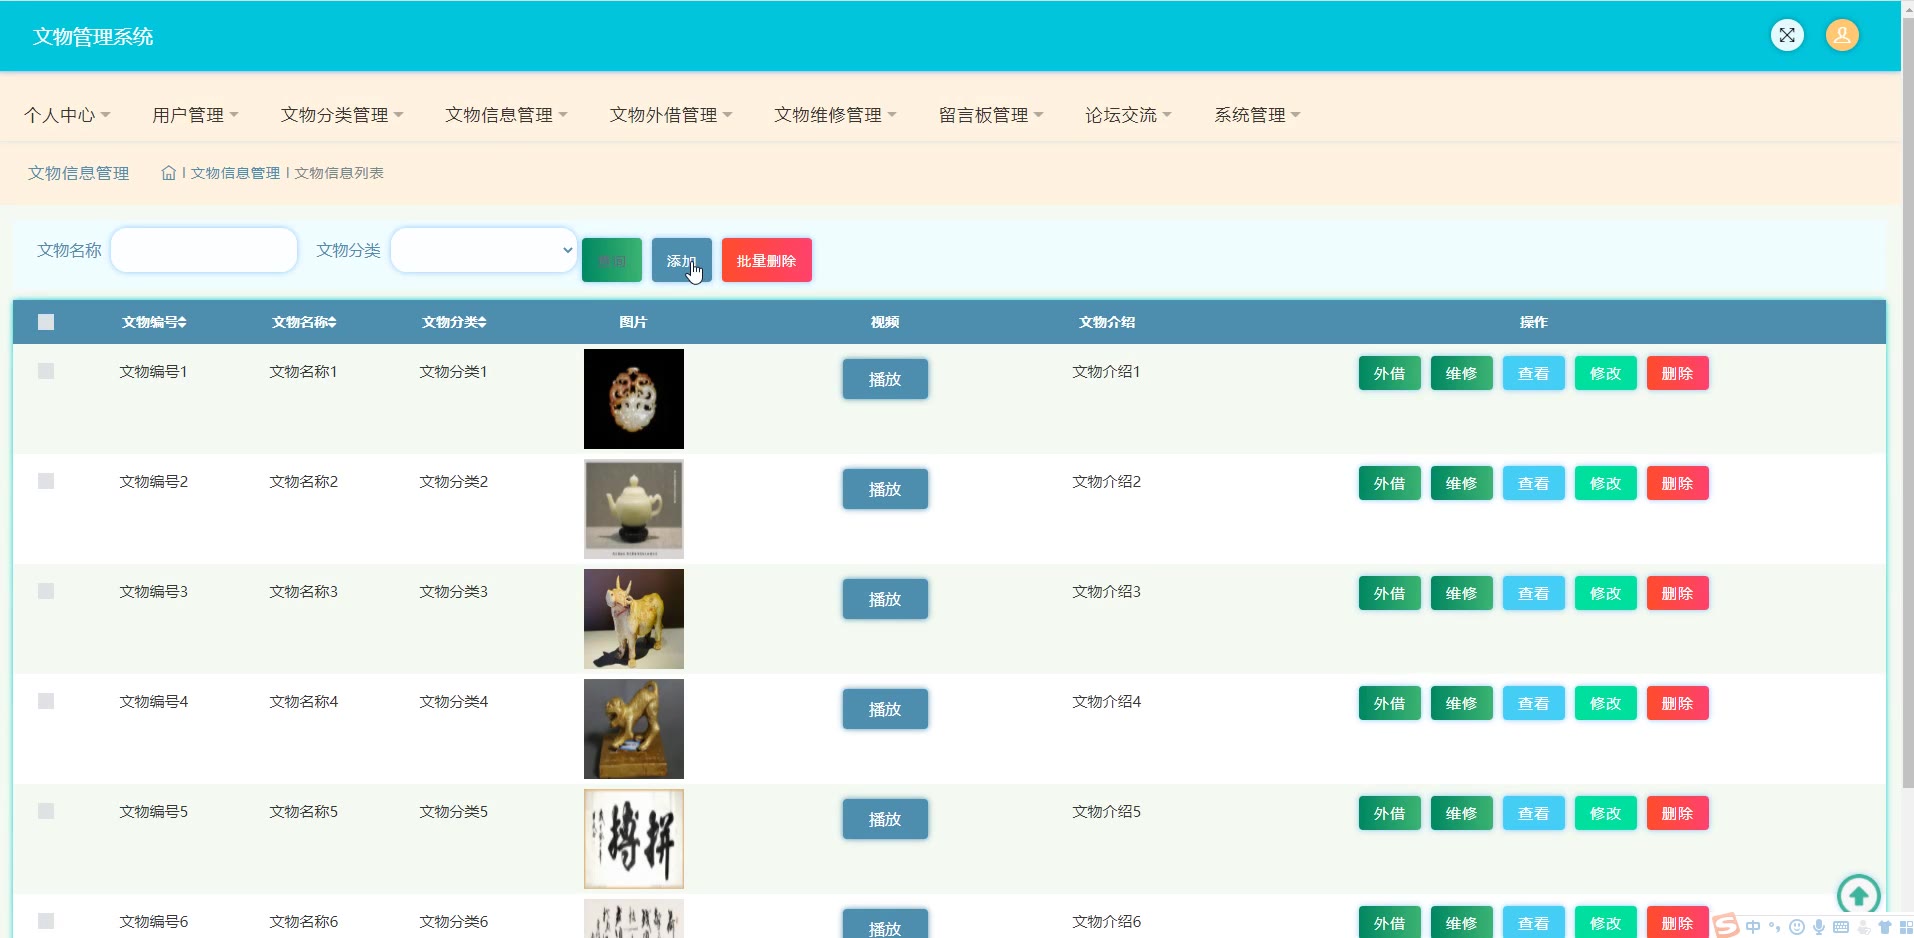Open the calligraphy thumbnail of 文物名称5
Image resolution: width=1914 pixels, height=938 pixels.
tap(634, 839)
